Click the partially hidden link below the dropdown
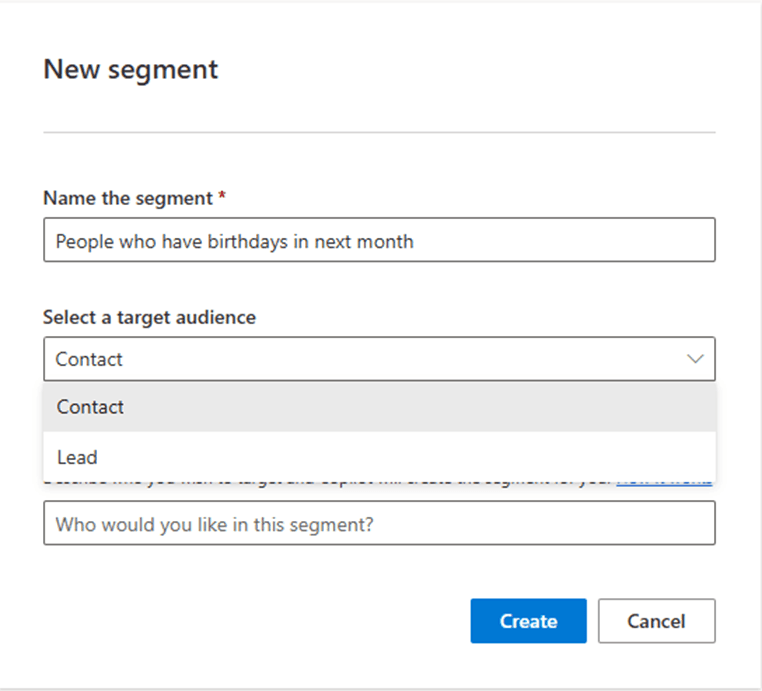Image resolution: width=762 pixels, height=691 pixels. pyautogui.click(x=664, y=480)
